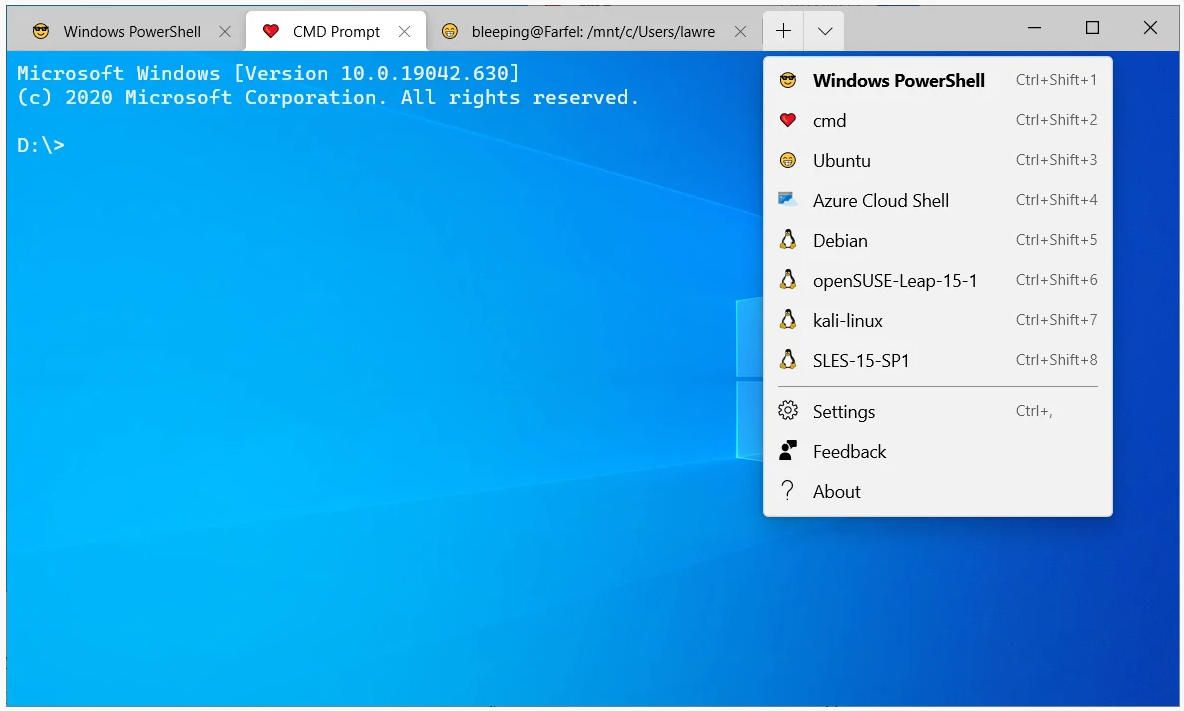Close the Windows PowerShell tab
Image resolution: width=1184 pixels, height=711 pixels.
point(225,32)
